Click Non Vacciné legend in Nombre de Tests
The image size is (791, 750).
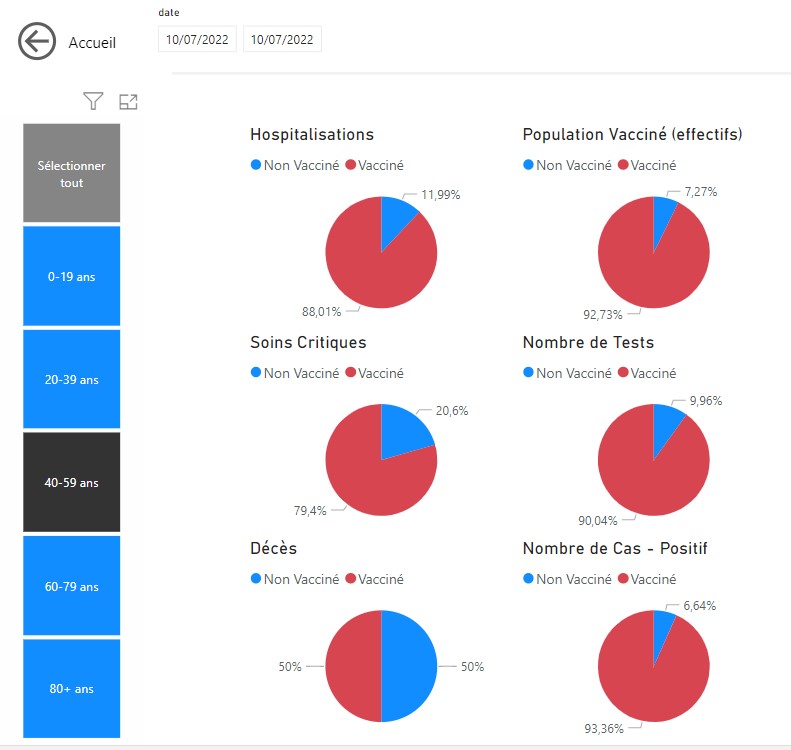(572, 373)
